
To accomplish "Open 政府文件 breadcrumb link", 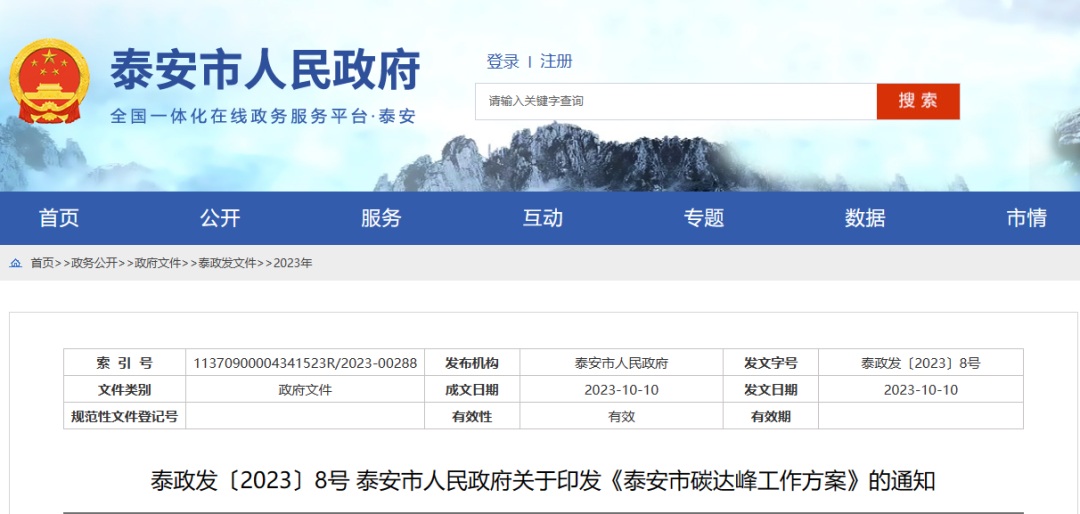I will click(158, 263).
